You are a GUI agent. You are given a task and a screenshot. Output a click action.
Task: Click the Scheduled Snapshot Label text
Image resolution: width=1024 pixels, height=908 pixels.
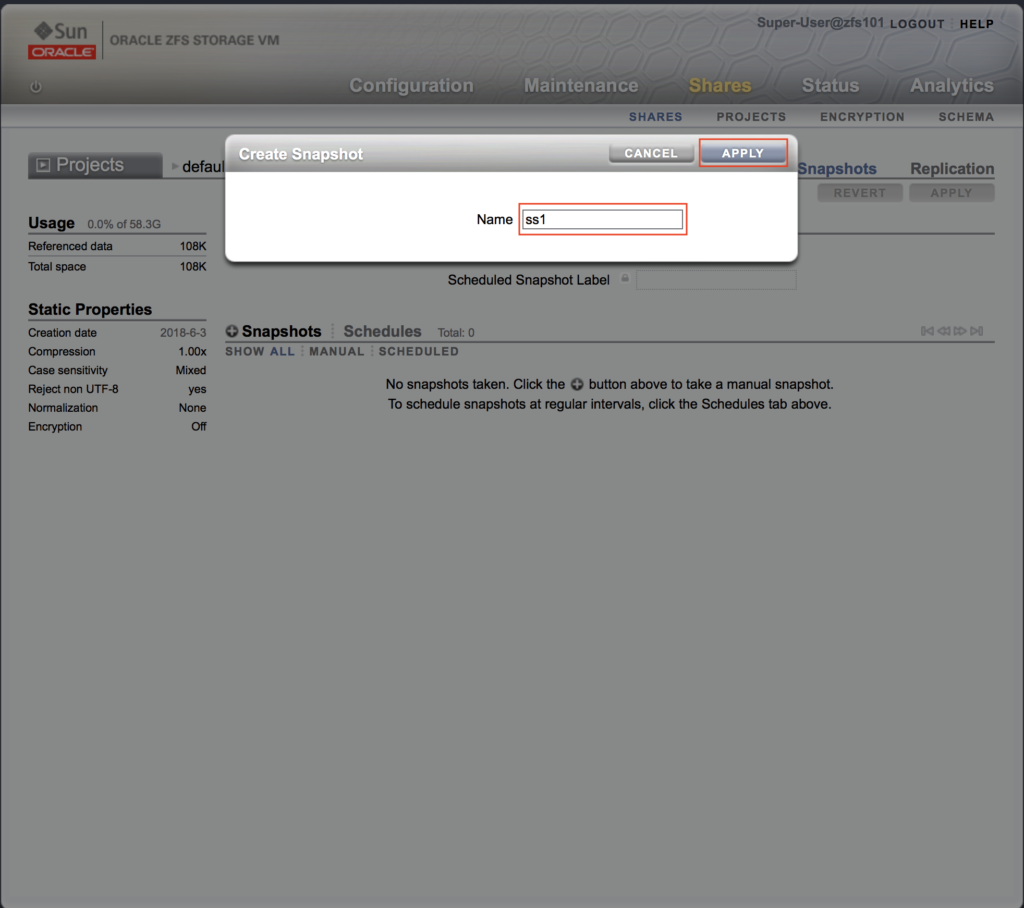528,280
